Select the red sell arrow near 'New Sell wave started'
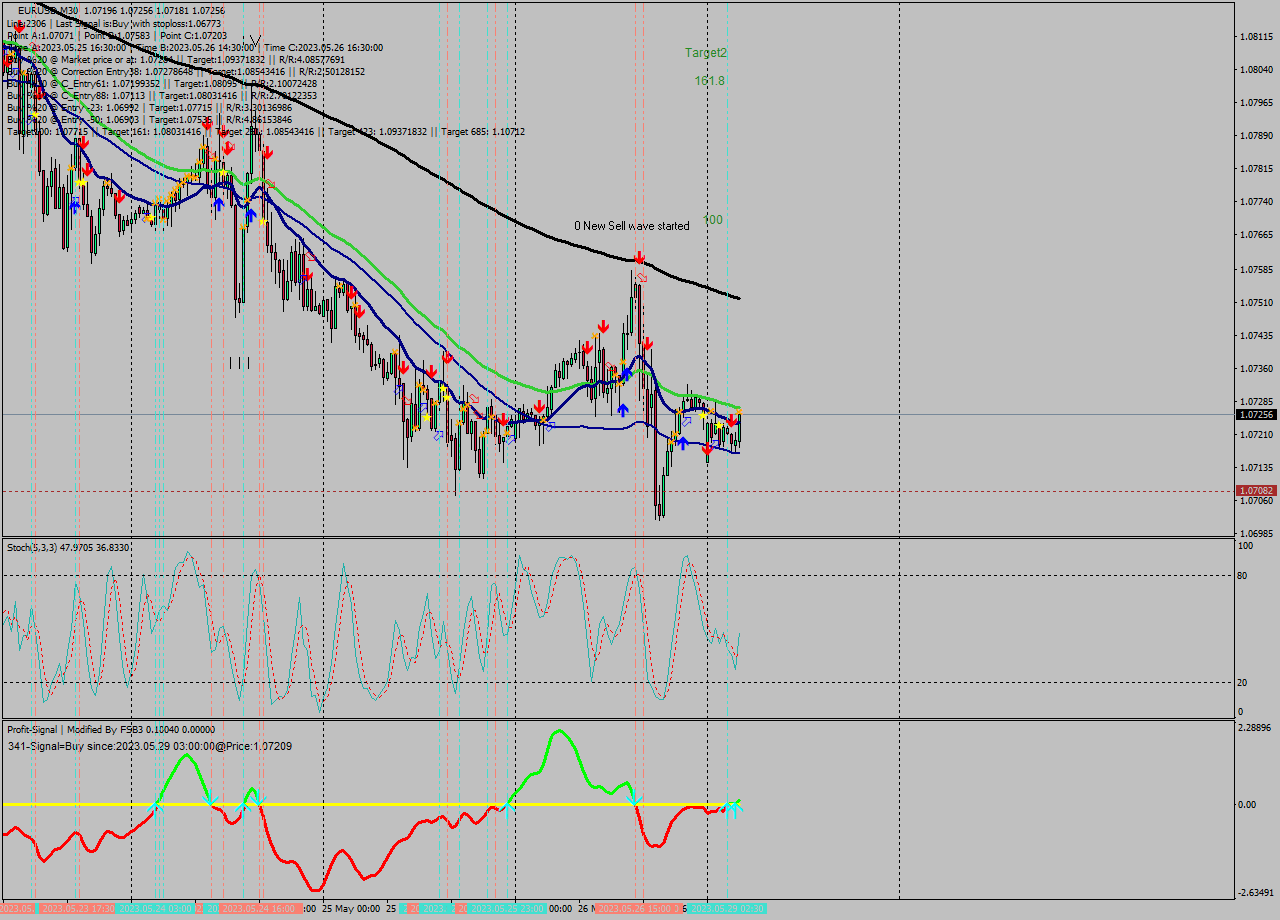Viewport: 1280px width, 920px height. pyautogui.click(x=639, y=258)
